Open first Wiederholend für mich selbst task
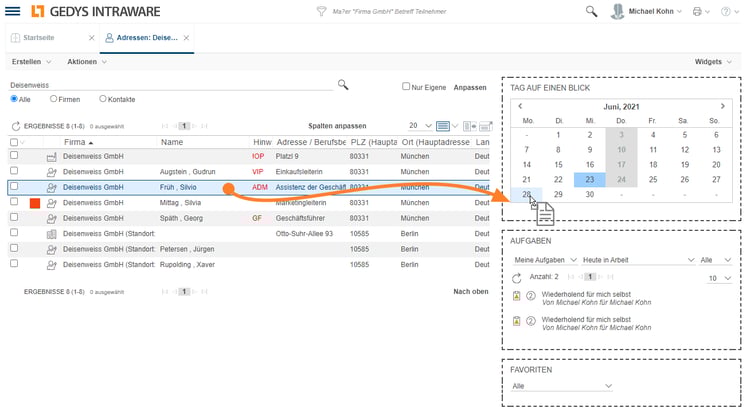This screenshot has width=750, height=412. tap(586, 294)
